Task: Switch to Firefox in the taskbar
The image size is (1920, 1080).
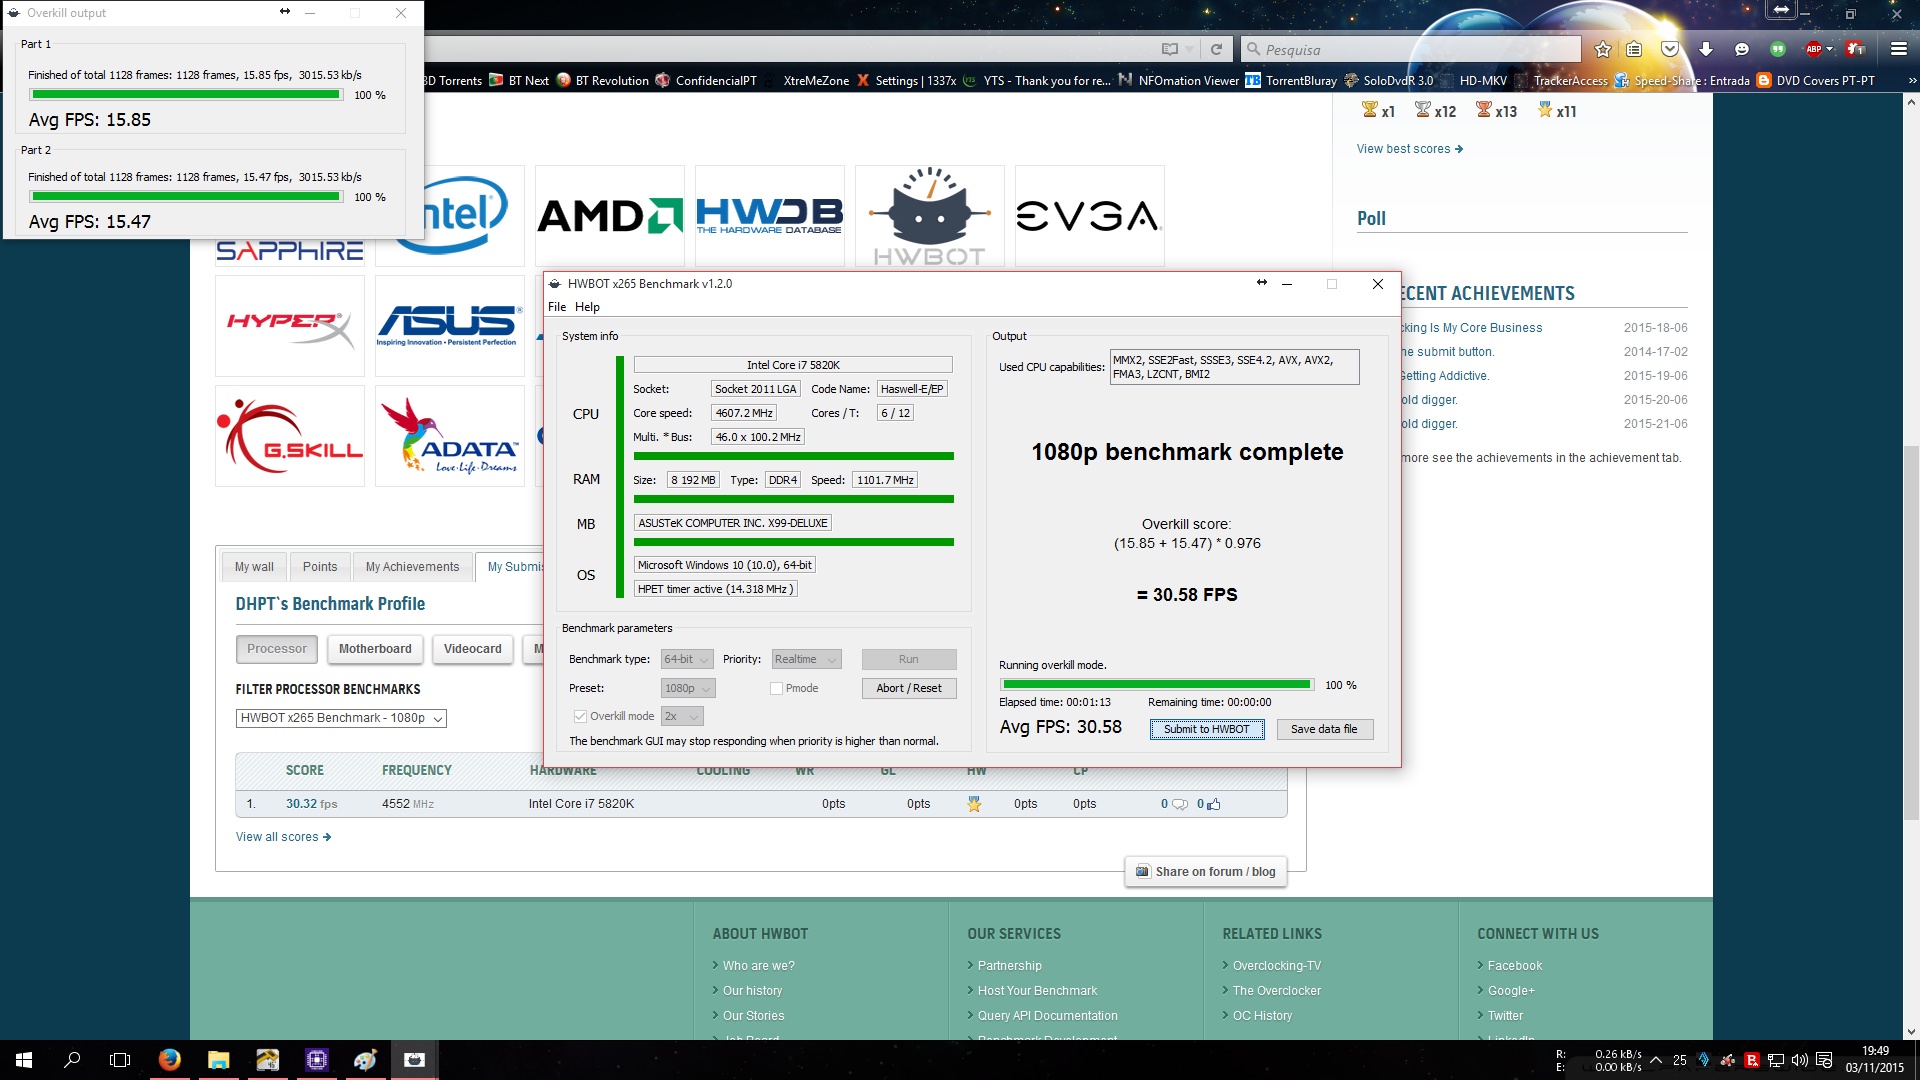Action: click(169, 1060)
